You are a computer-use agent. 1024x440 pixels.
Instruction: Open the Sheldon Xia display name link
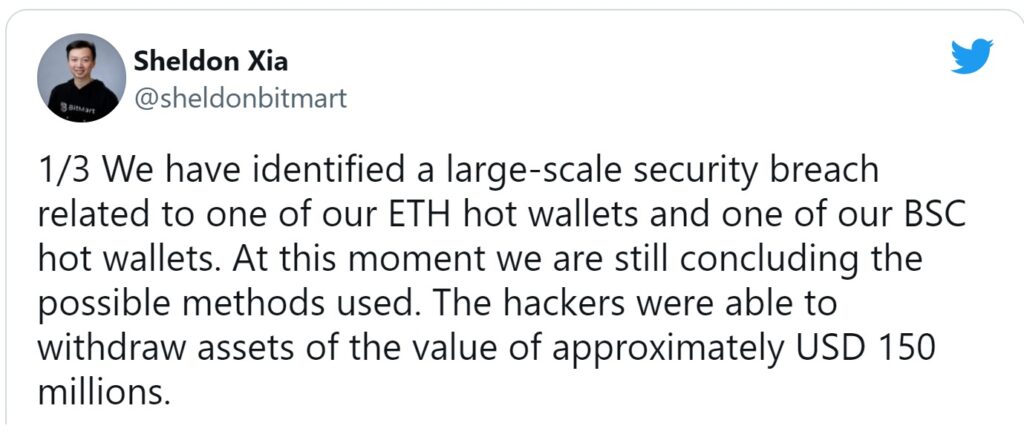point(210,62)
